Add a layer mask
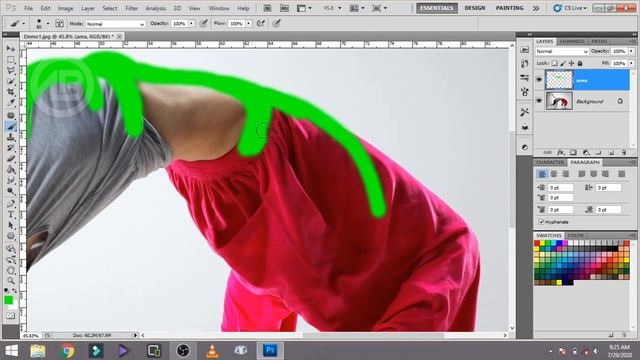 (x=573, y=152)
